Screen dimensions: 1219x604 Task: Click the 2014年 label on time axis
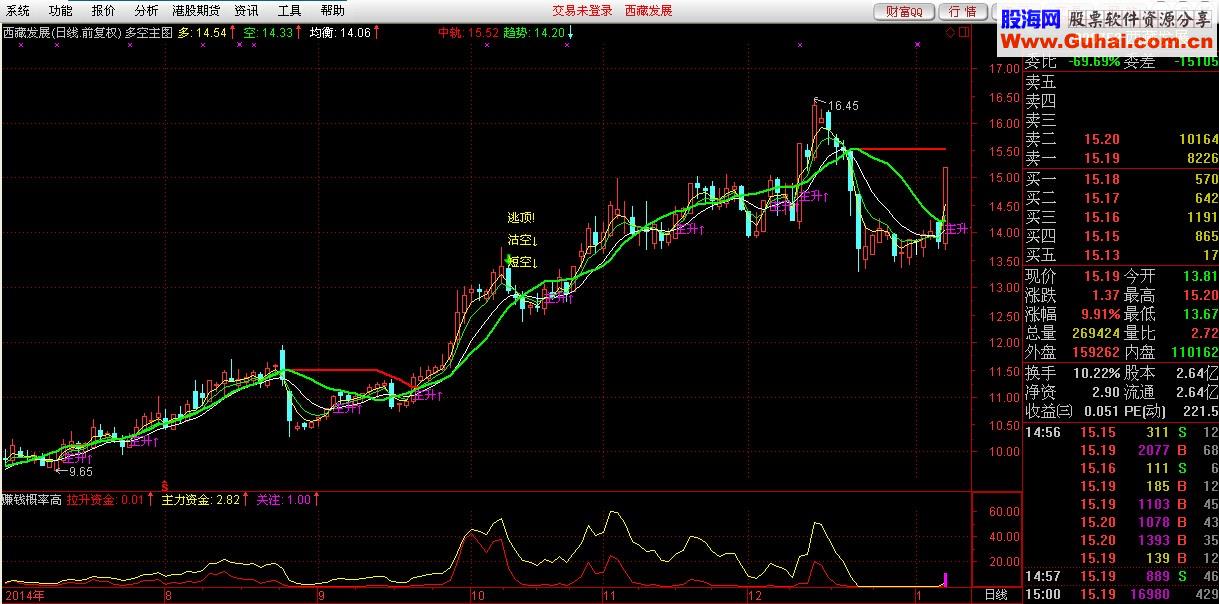[26, 595]
